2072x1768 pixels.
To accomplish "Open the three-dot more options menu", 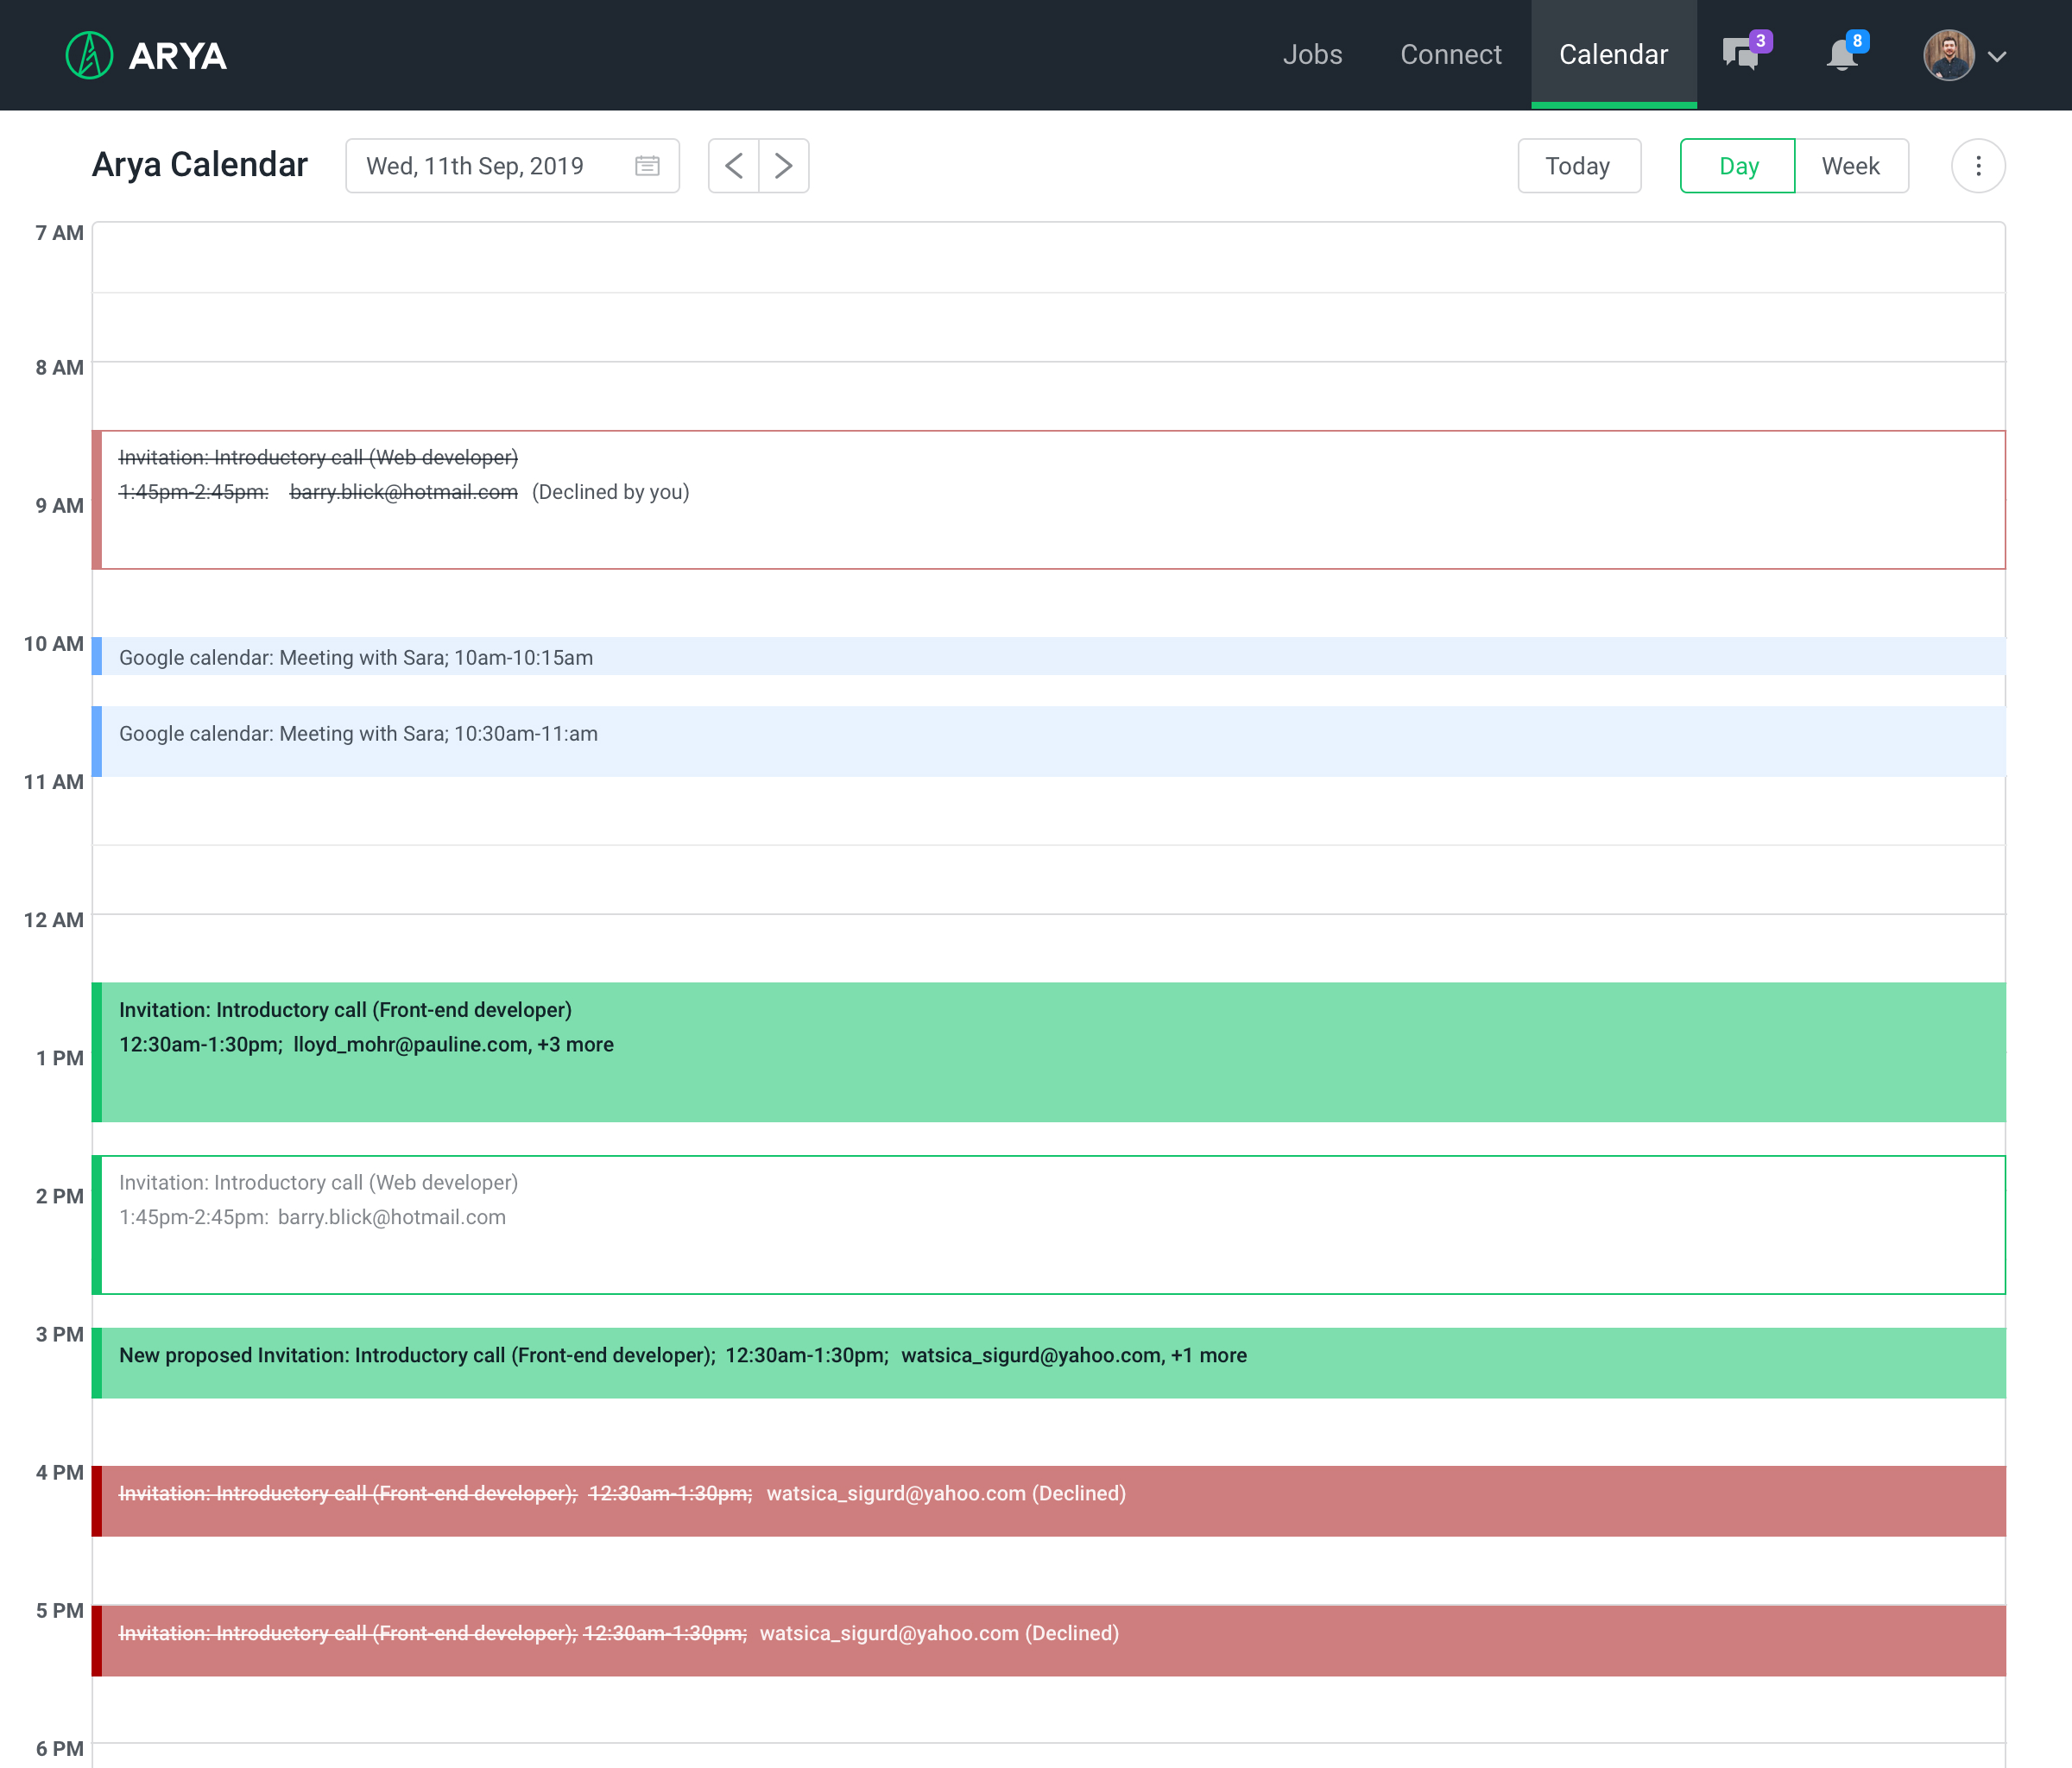I will pos(1977,166).
